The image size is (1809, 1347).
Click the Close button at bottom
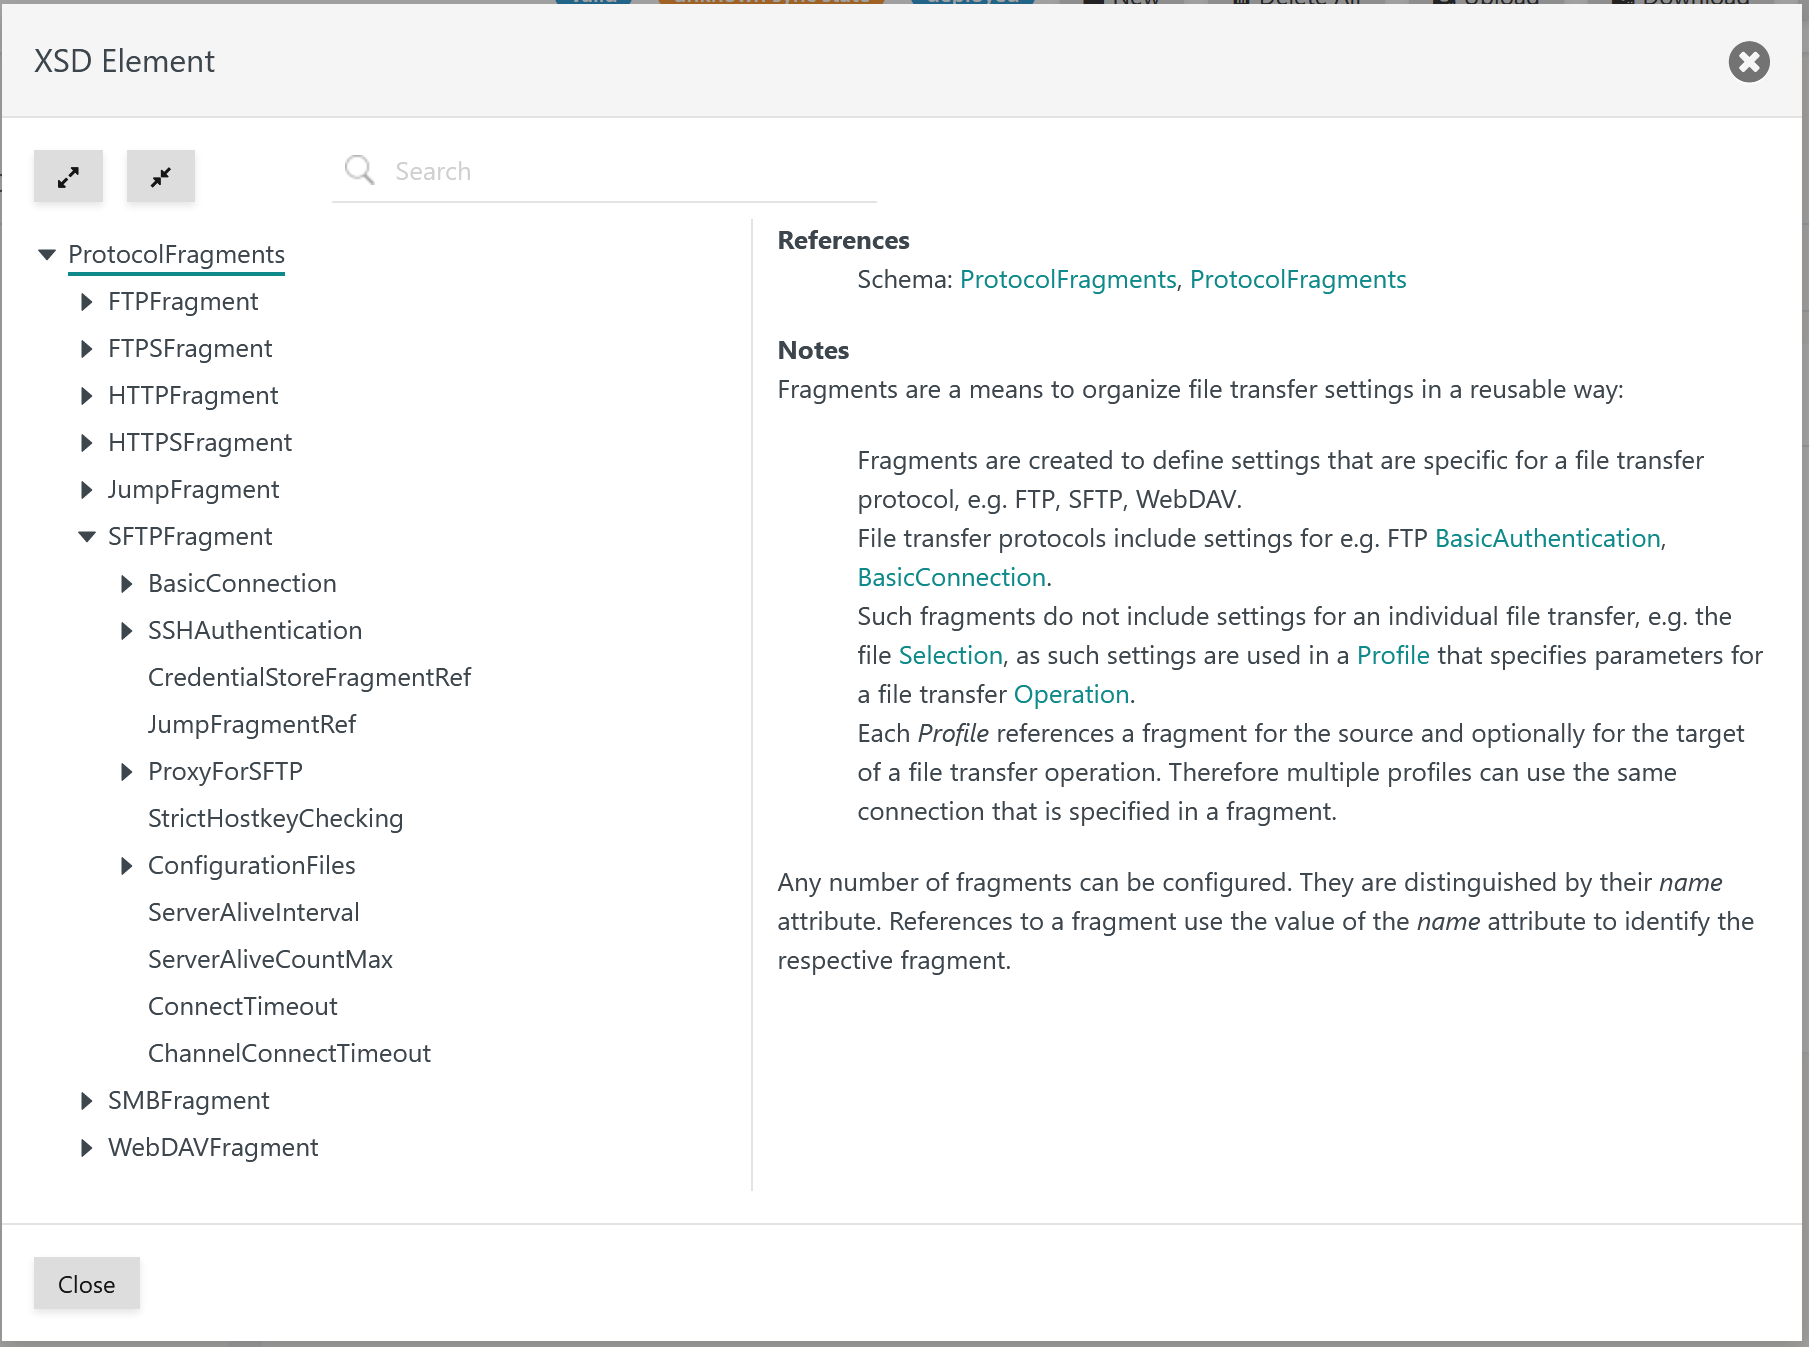click(x=87, y=1284)
